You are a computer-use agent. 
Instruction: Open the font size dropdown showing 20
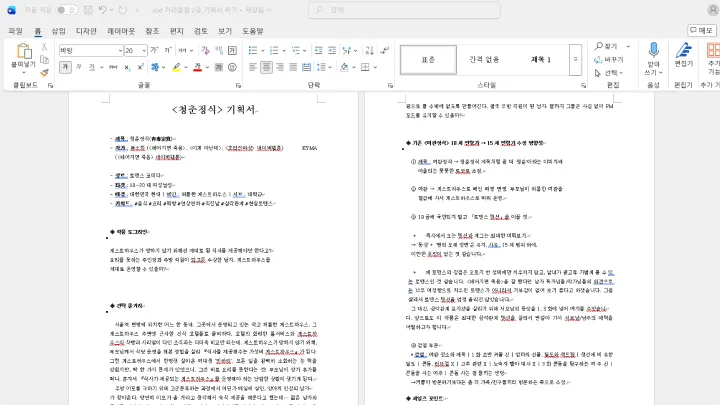point(136,51)
